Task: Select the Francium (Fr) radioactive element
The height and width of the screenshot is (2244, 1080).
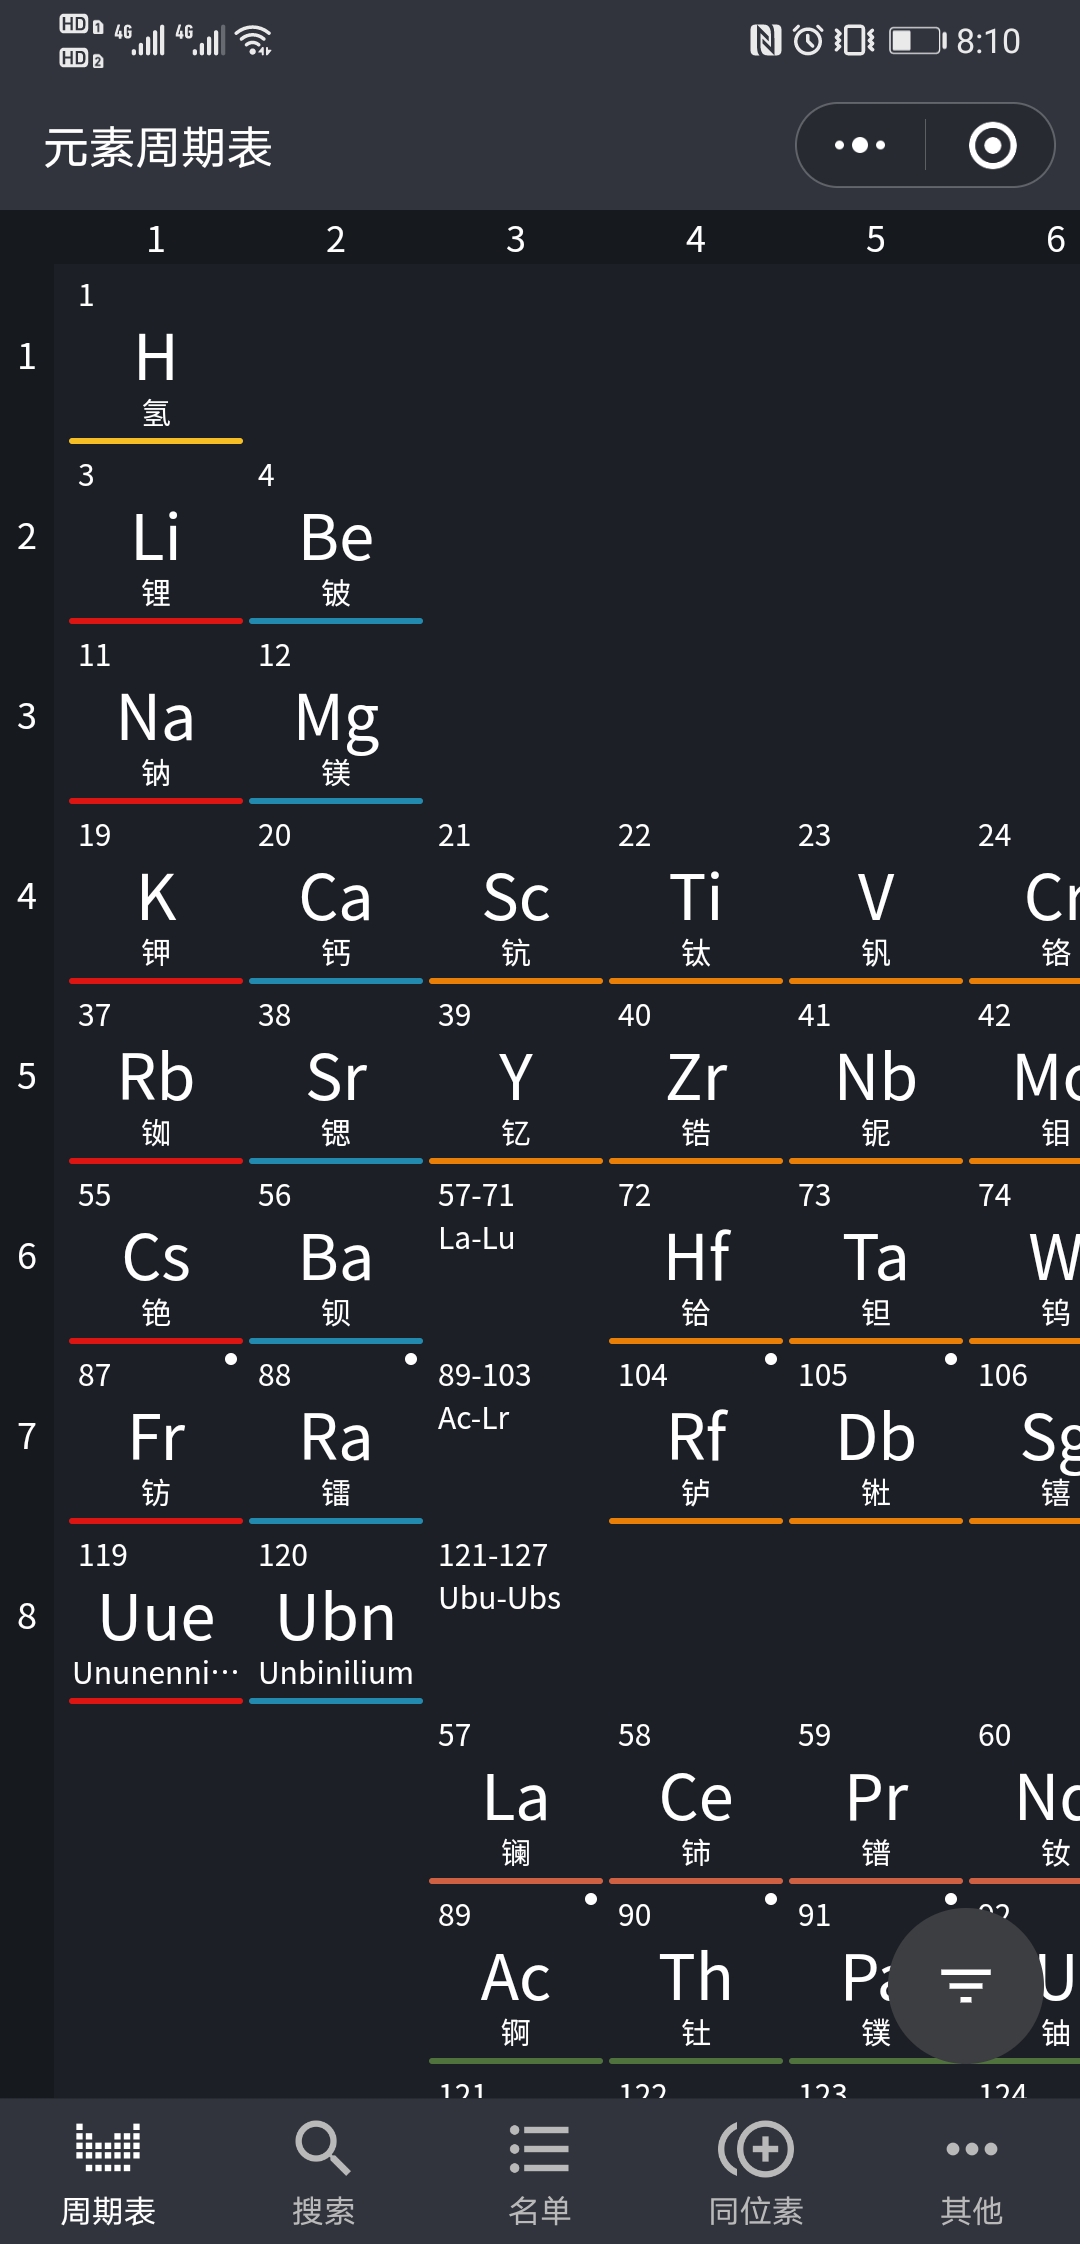Action: pos(156,1440)
